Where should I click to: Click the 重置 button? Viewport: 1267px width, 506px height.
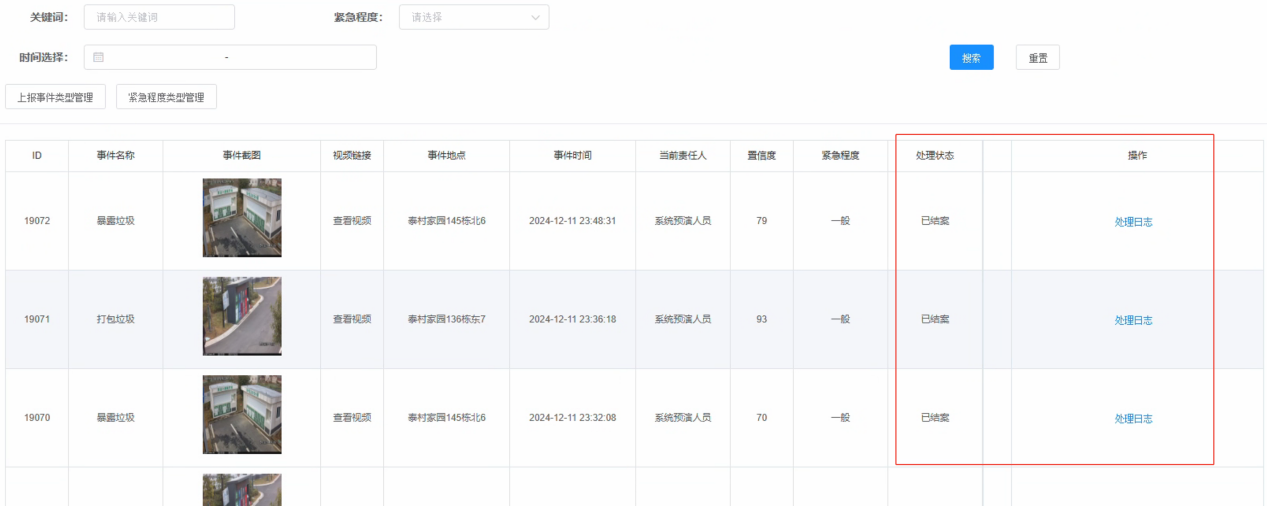[1037, 58]
